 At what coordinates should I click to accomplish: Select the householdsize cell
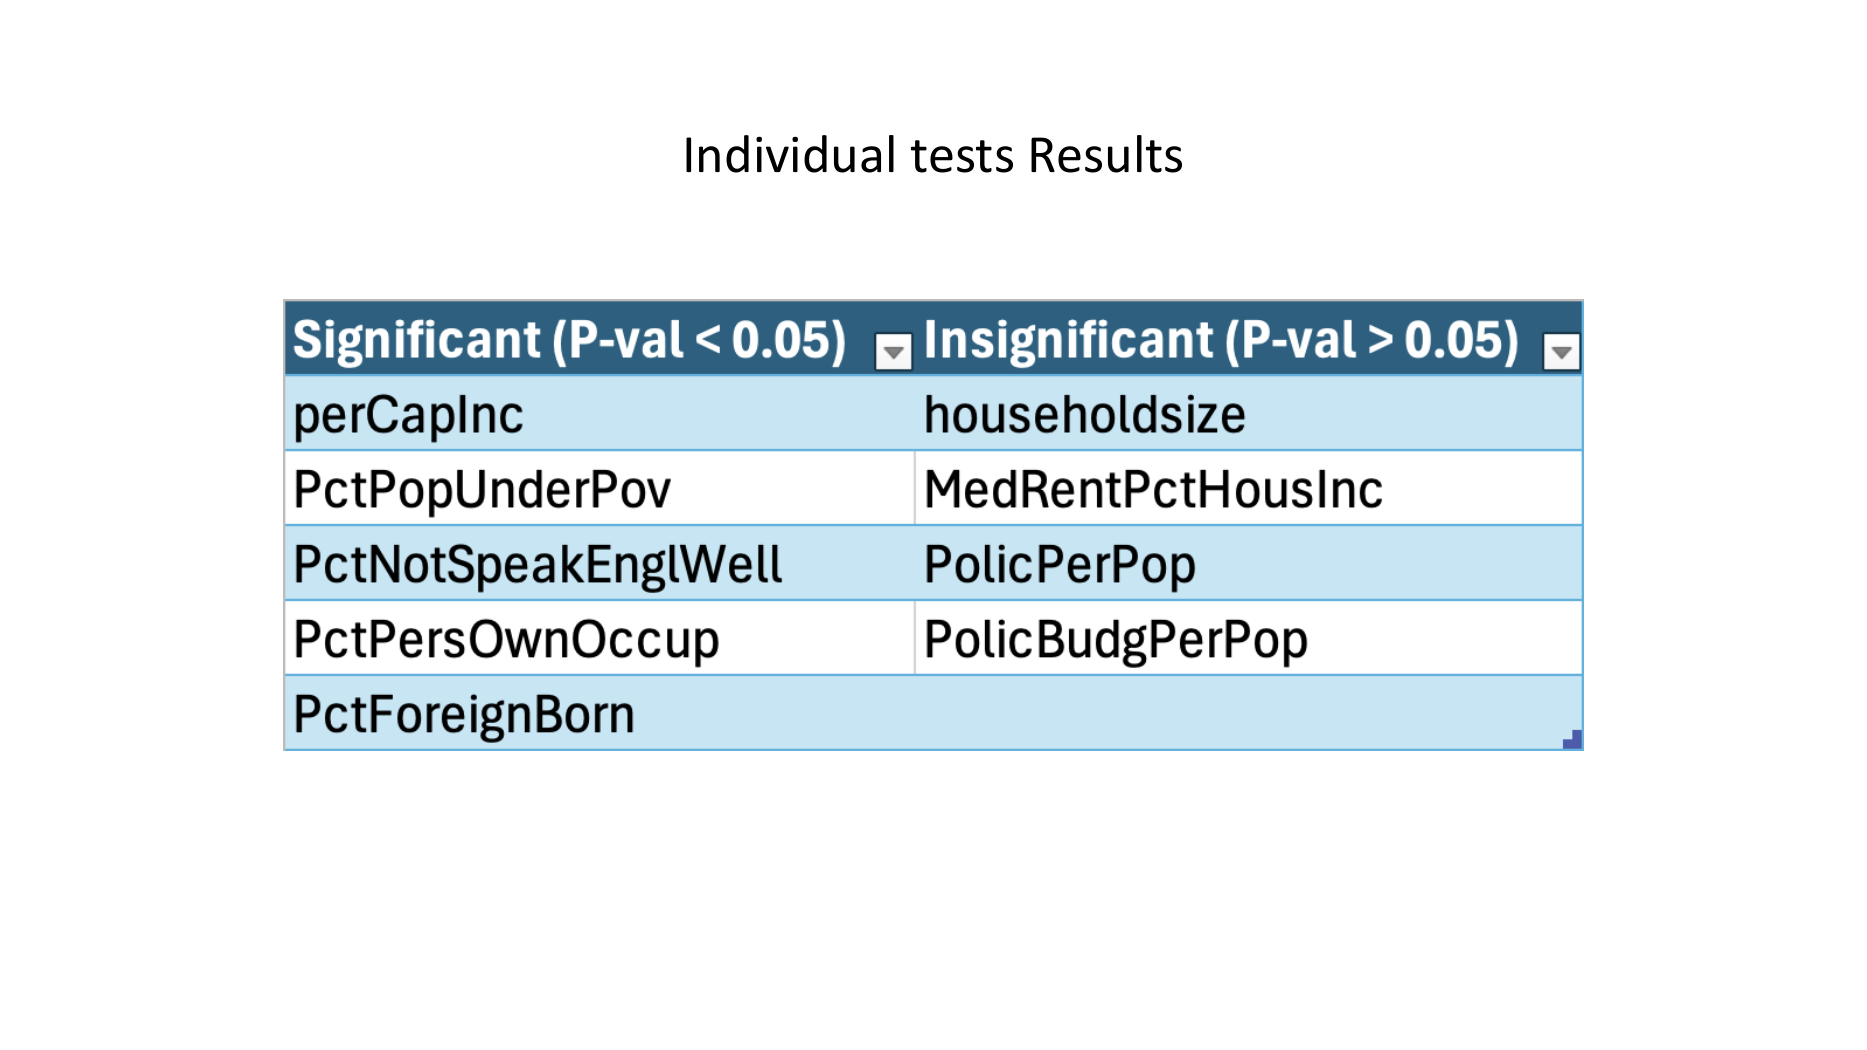pyautogui.click(x=1248, y=413)
